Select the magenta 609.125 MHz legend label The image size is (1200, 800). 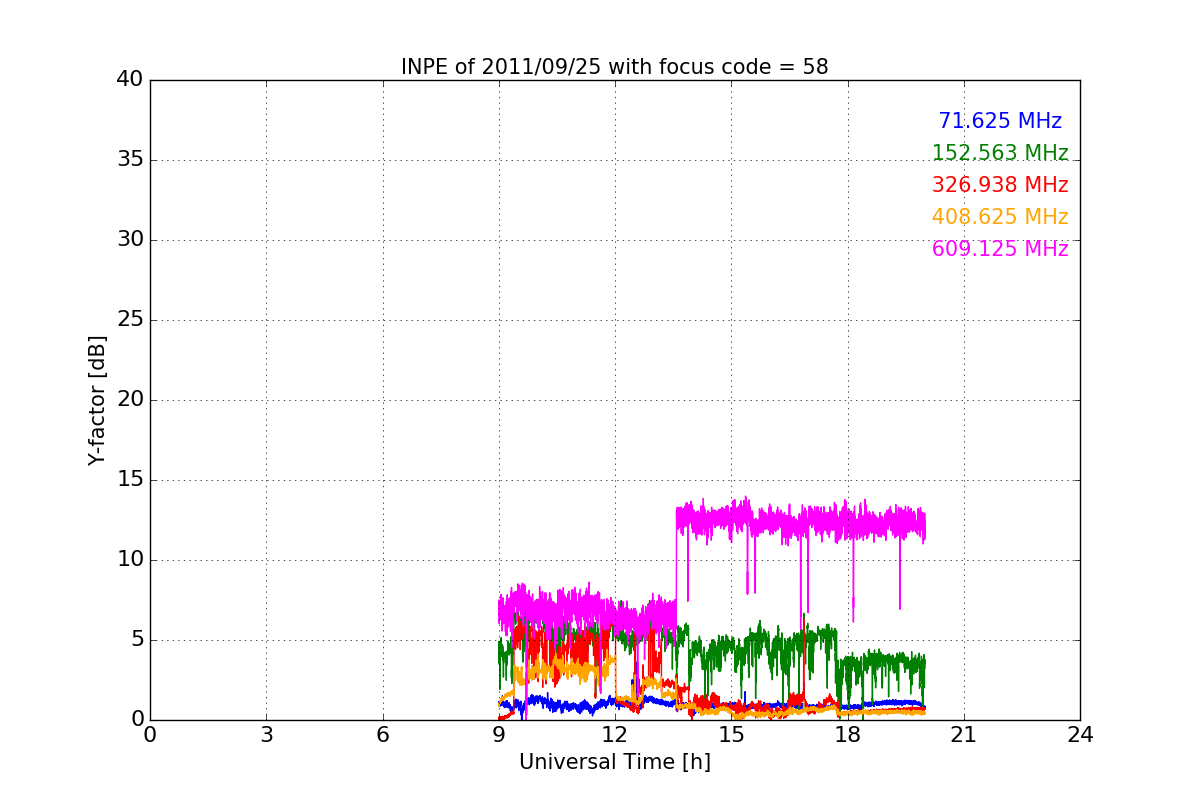(x=1000, y=249)
